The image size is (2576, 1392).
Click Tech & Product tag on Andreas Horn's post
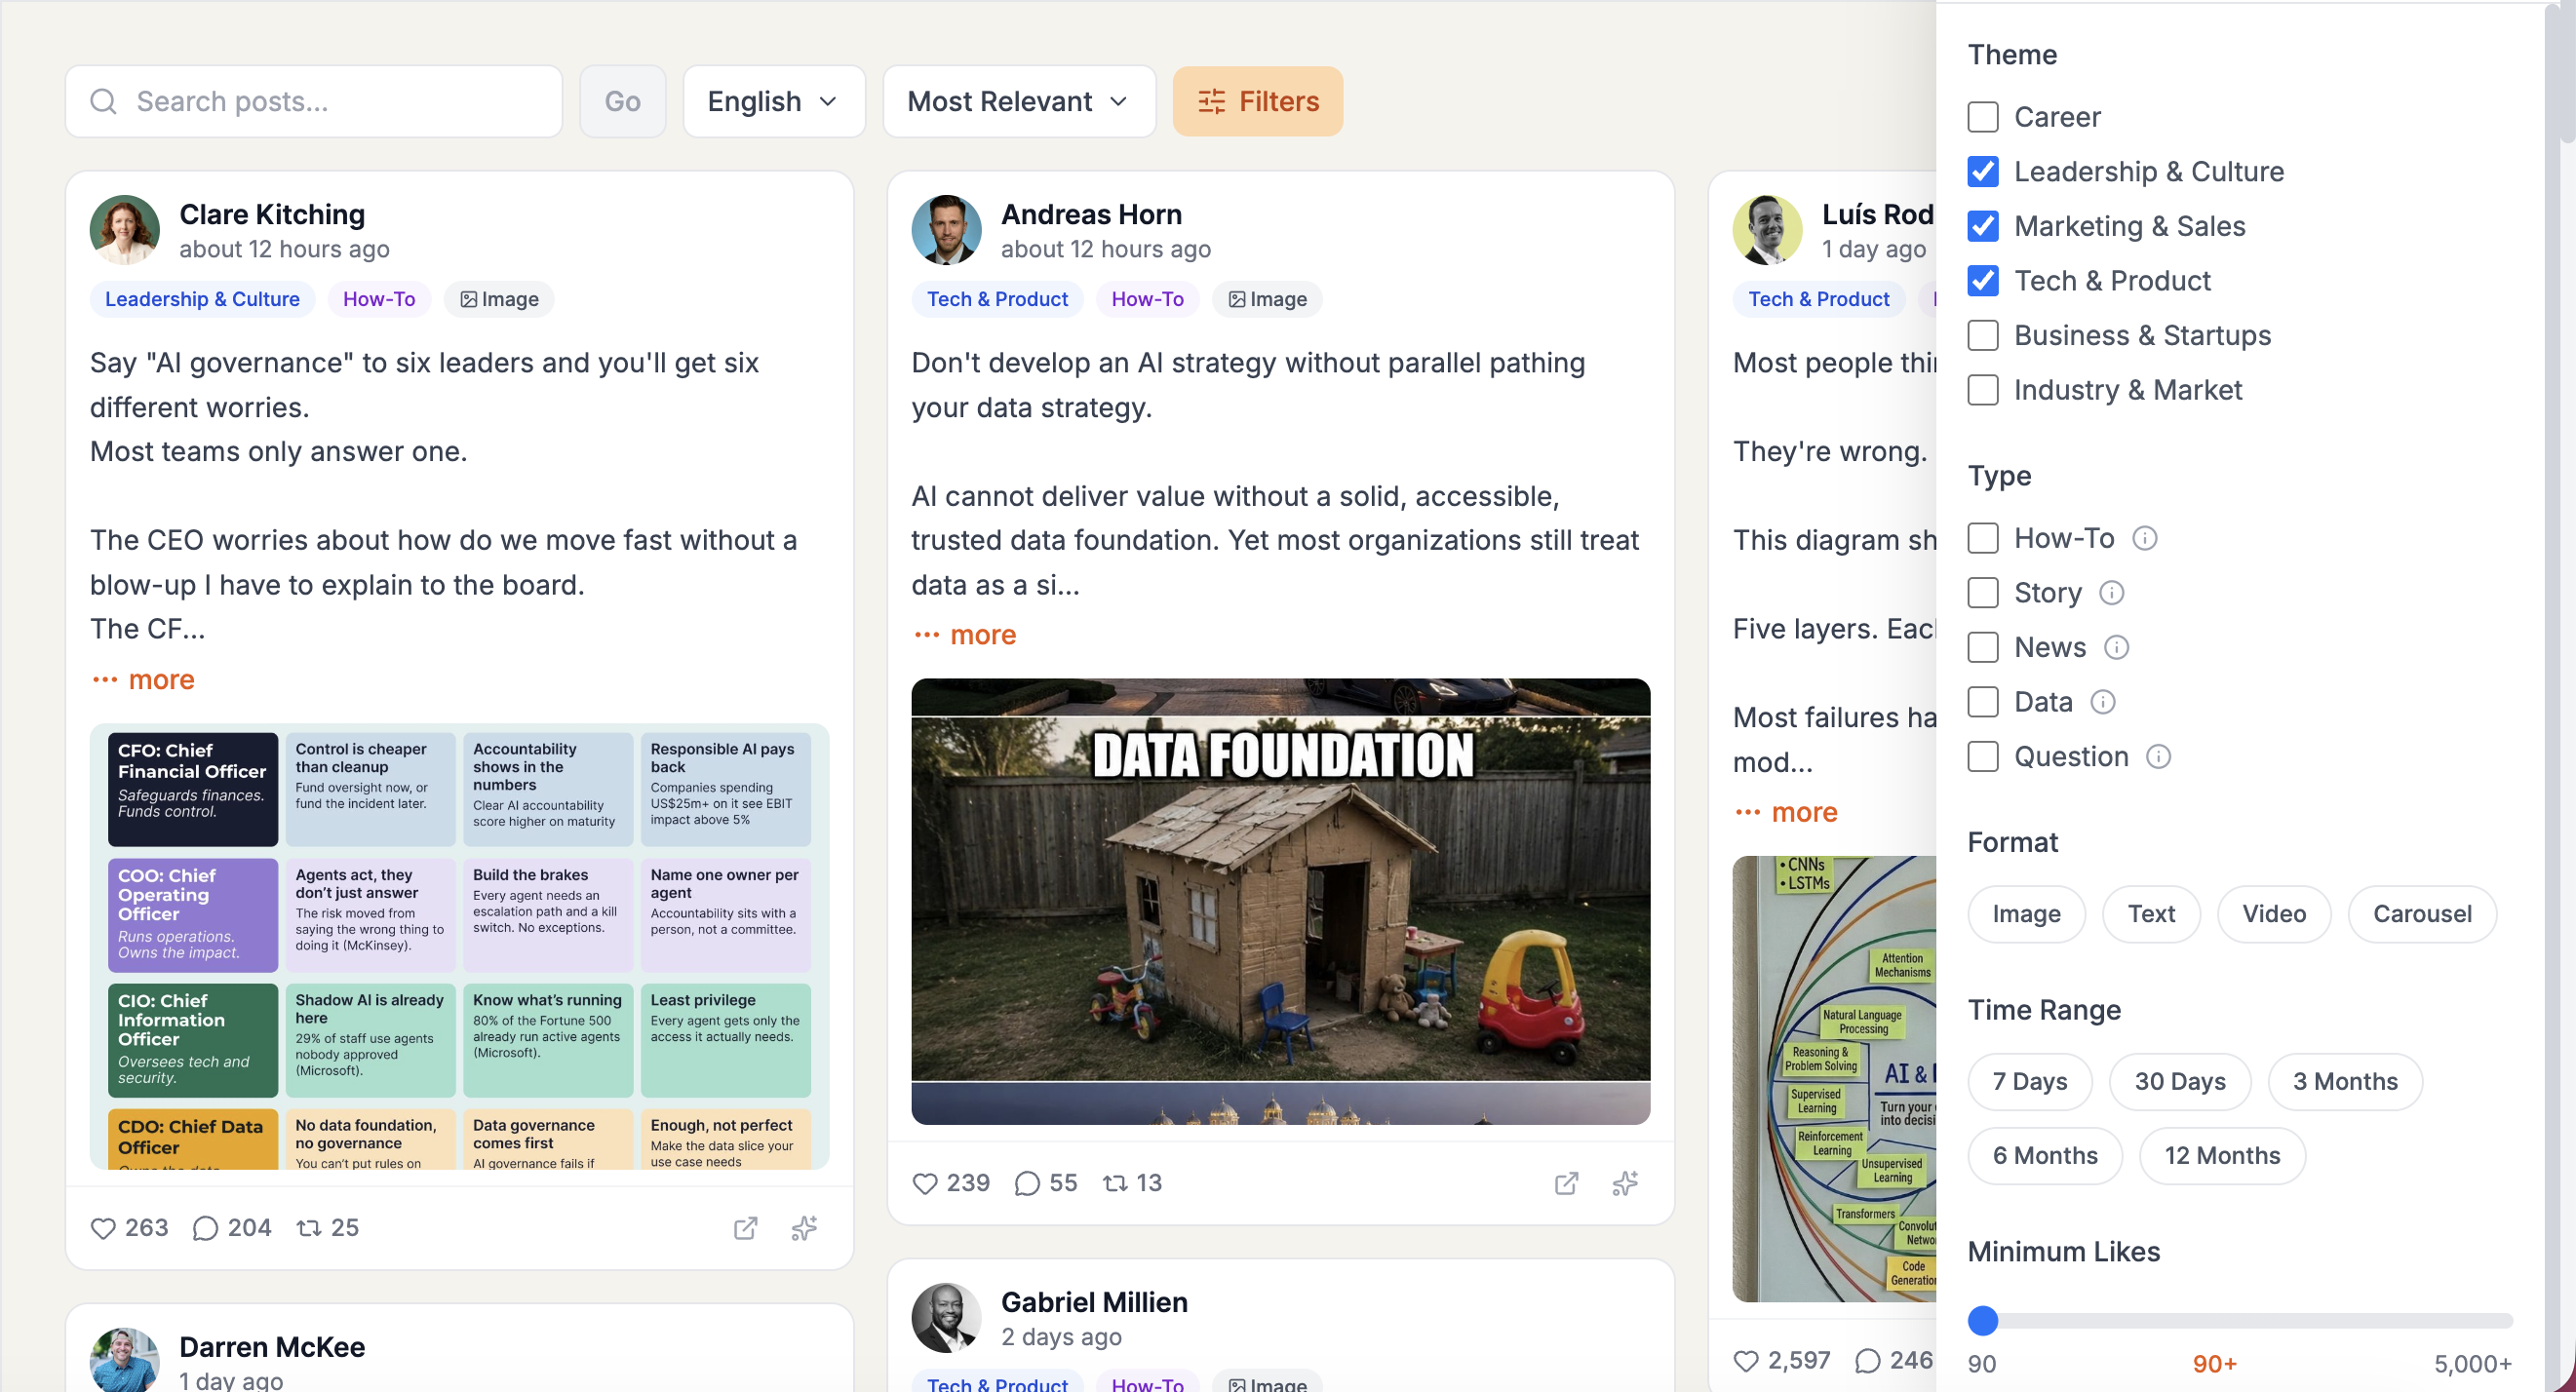click(x=996, y=299)
